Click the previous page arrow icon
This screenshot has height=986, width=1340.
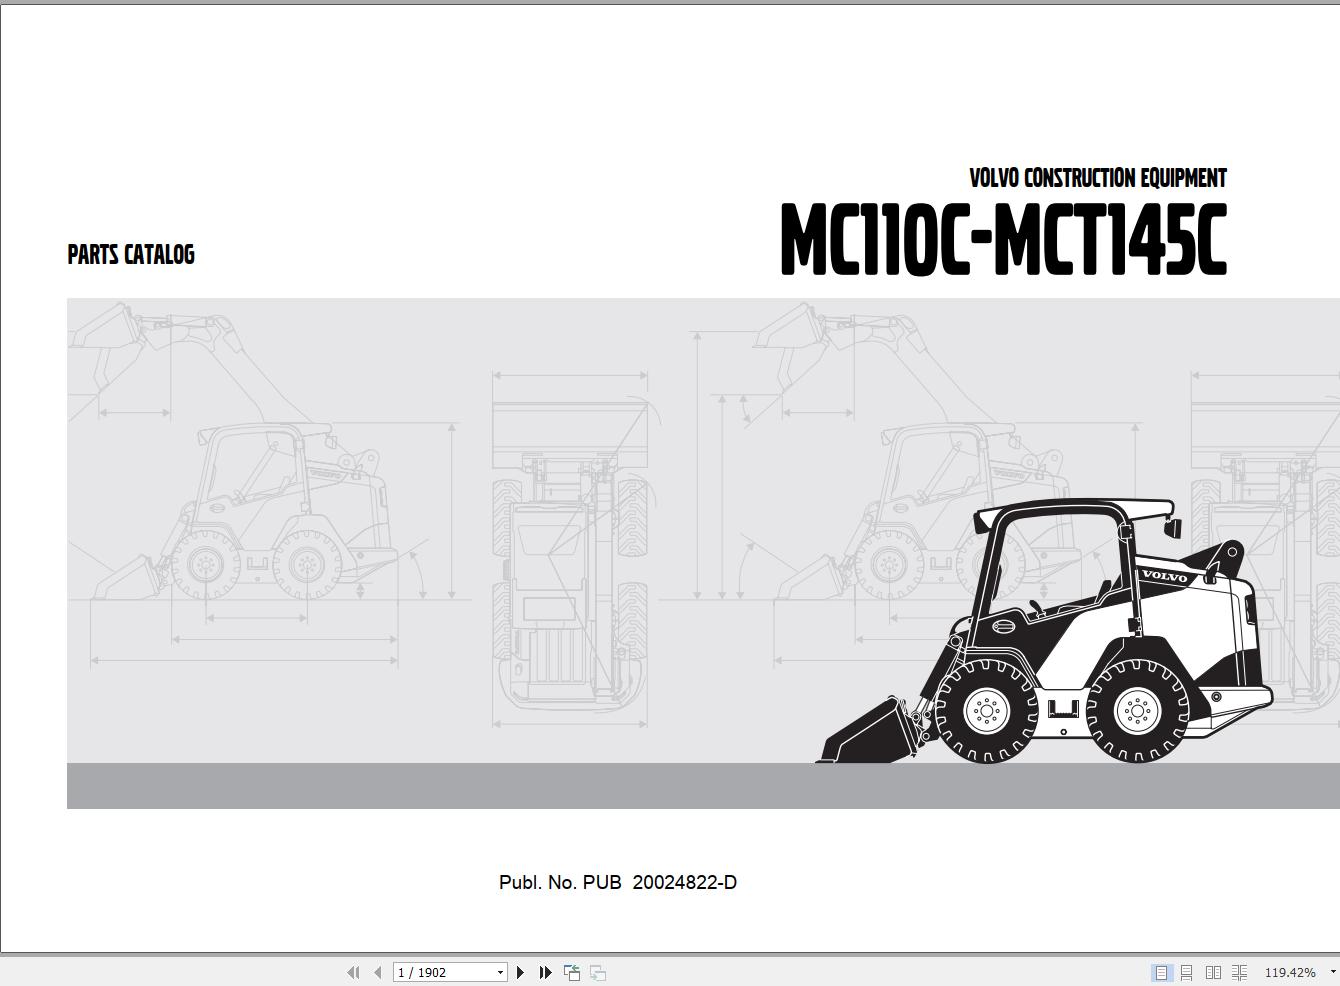click(378, 972)
